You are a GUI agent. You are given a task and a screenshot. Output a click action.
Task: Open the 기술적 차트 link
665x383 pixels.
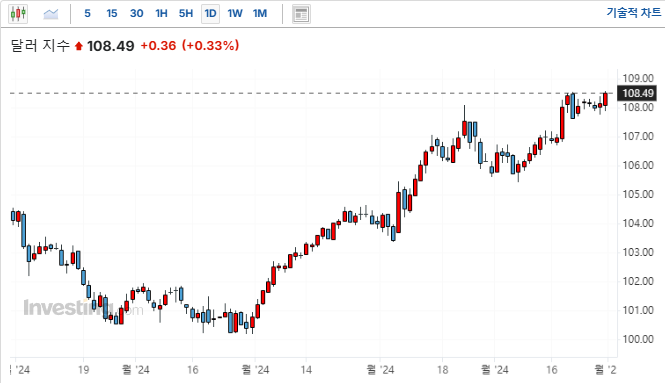[633, 13]
